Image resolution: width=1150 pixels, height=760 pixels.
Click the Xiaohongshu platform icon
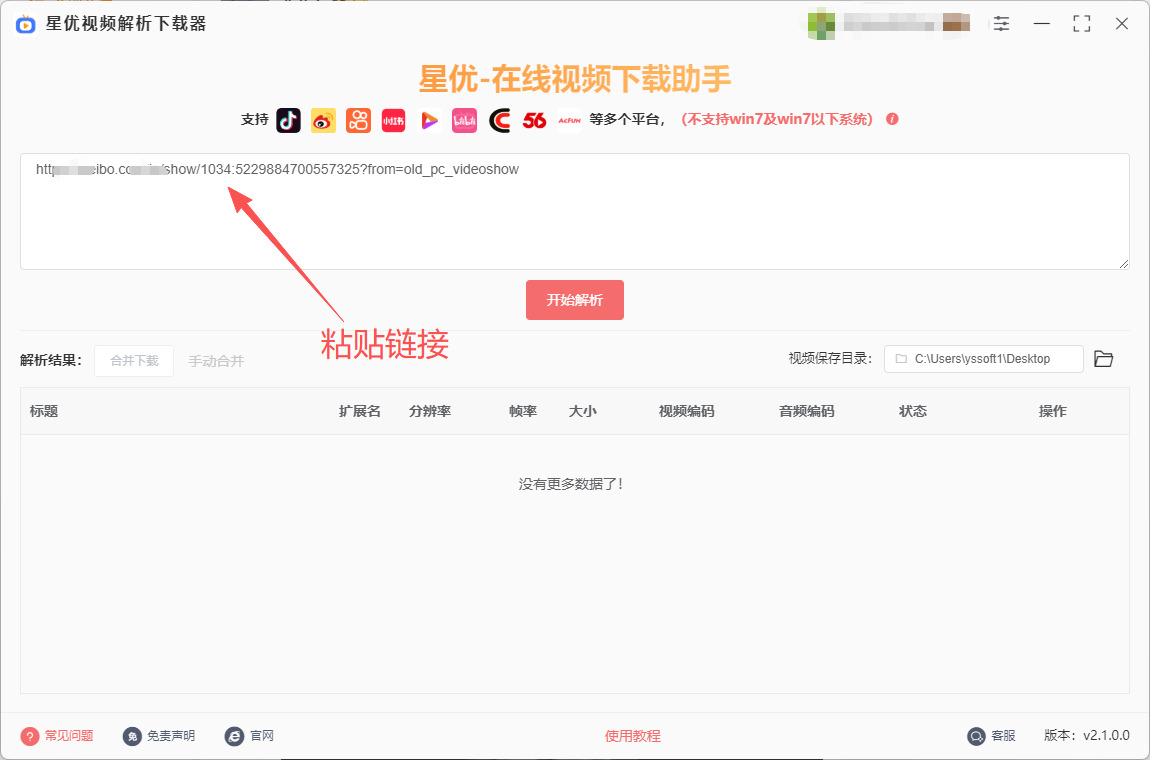point(394,120)
